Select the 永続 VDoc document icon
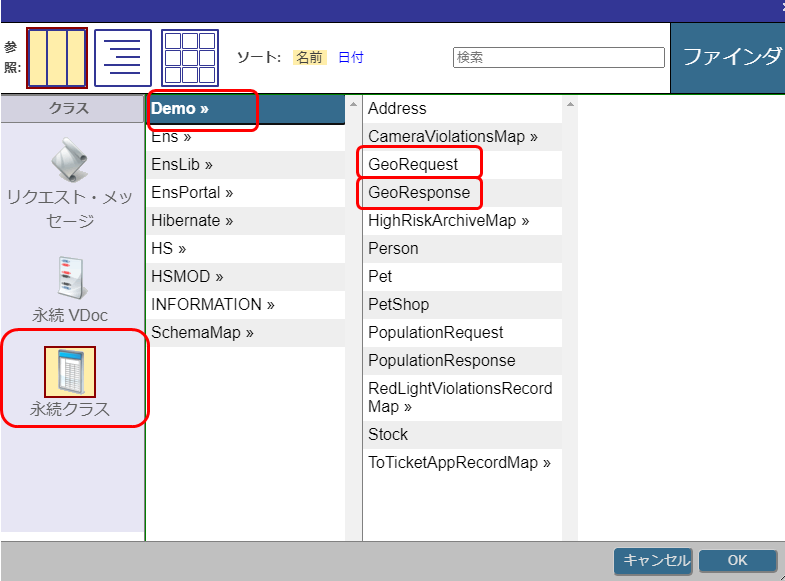 tap(70, 278)
